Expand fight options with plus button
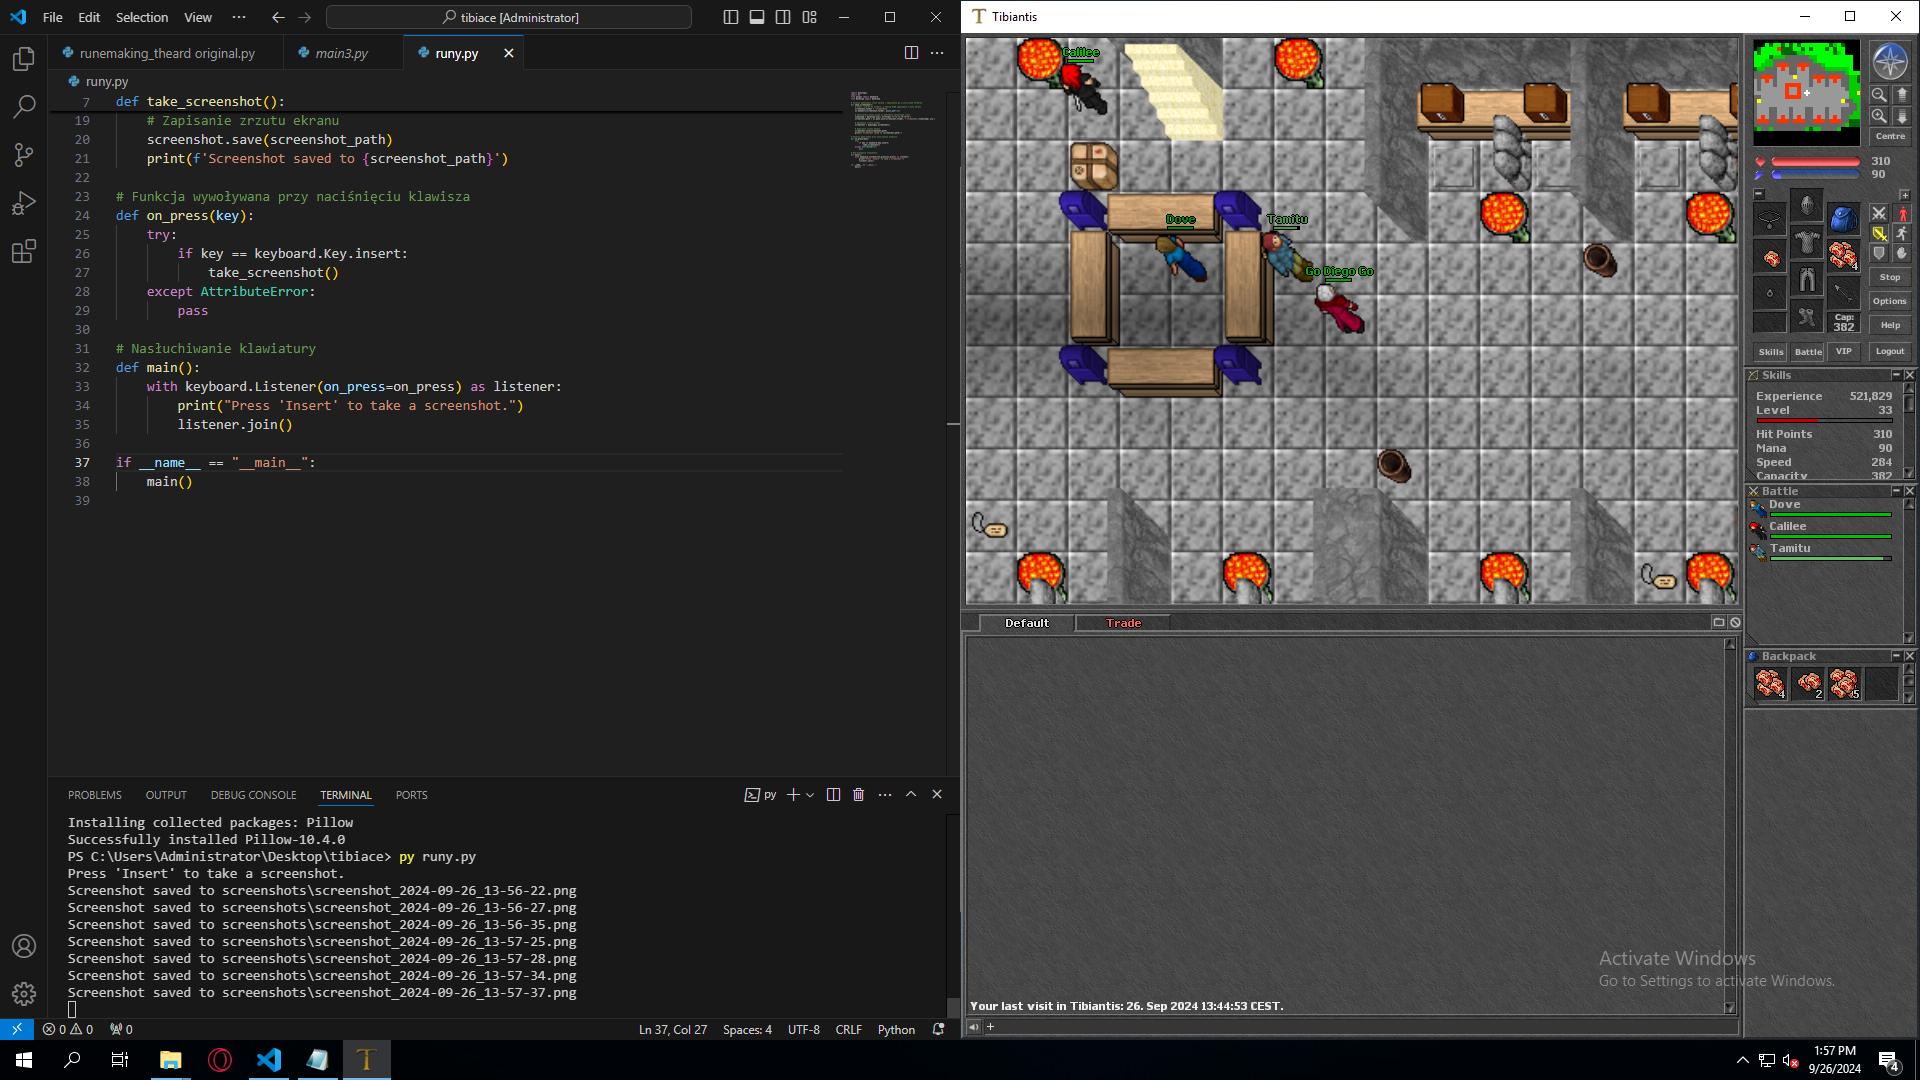Screen dimensions: 1920x1080 1905,195
